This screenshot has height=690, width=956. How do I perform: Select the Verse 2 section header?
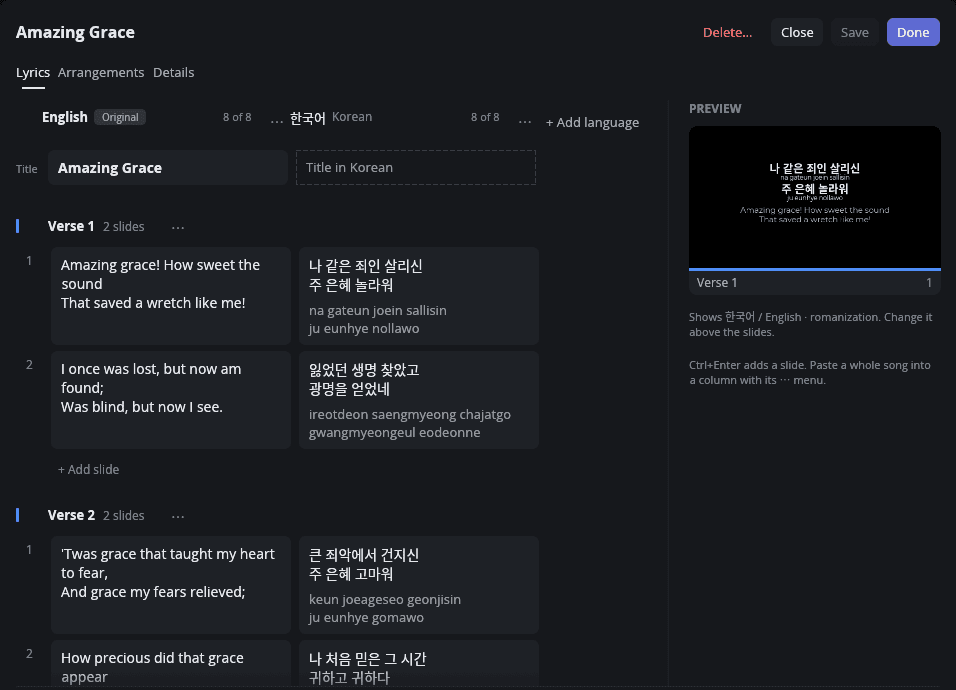pyautogui.click(x=71, y=515)
